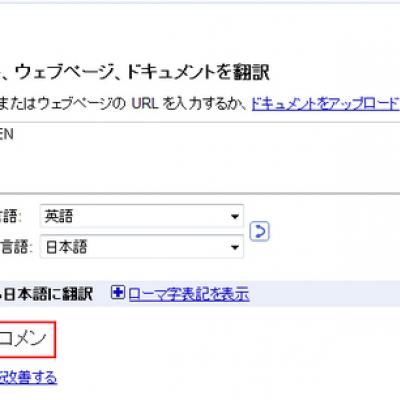Click the ローマ字表記を表示 link
400x400 pixels.
tap(189, 294)
